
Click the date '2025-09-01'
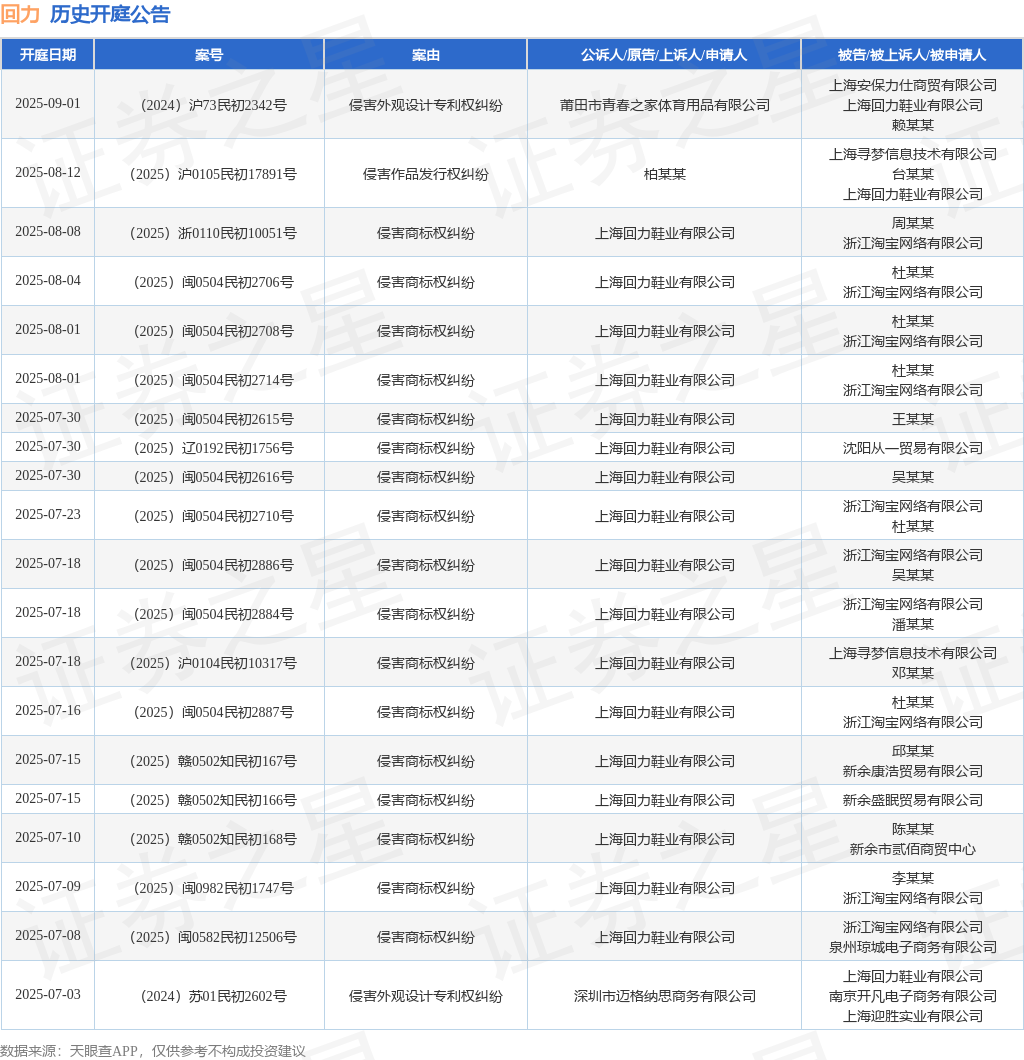[48, 103]
